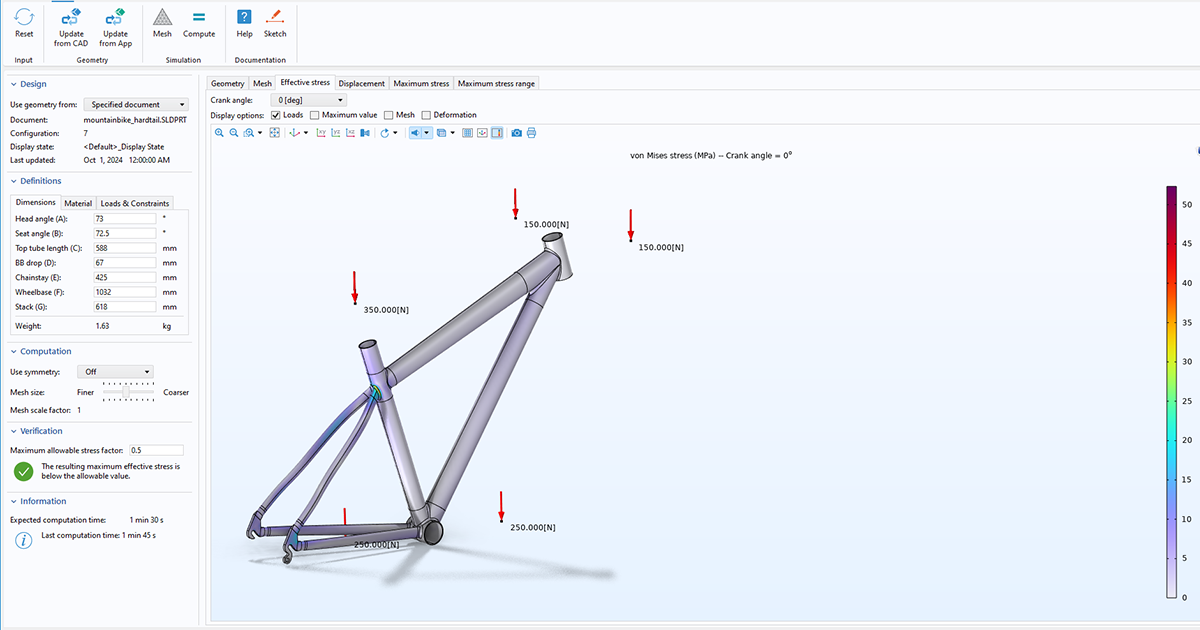
Task: Print the graphics view using printer icon
Action: pyautogui.click(x=531, y=132)
